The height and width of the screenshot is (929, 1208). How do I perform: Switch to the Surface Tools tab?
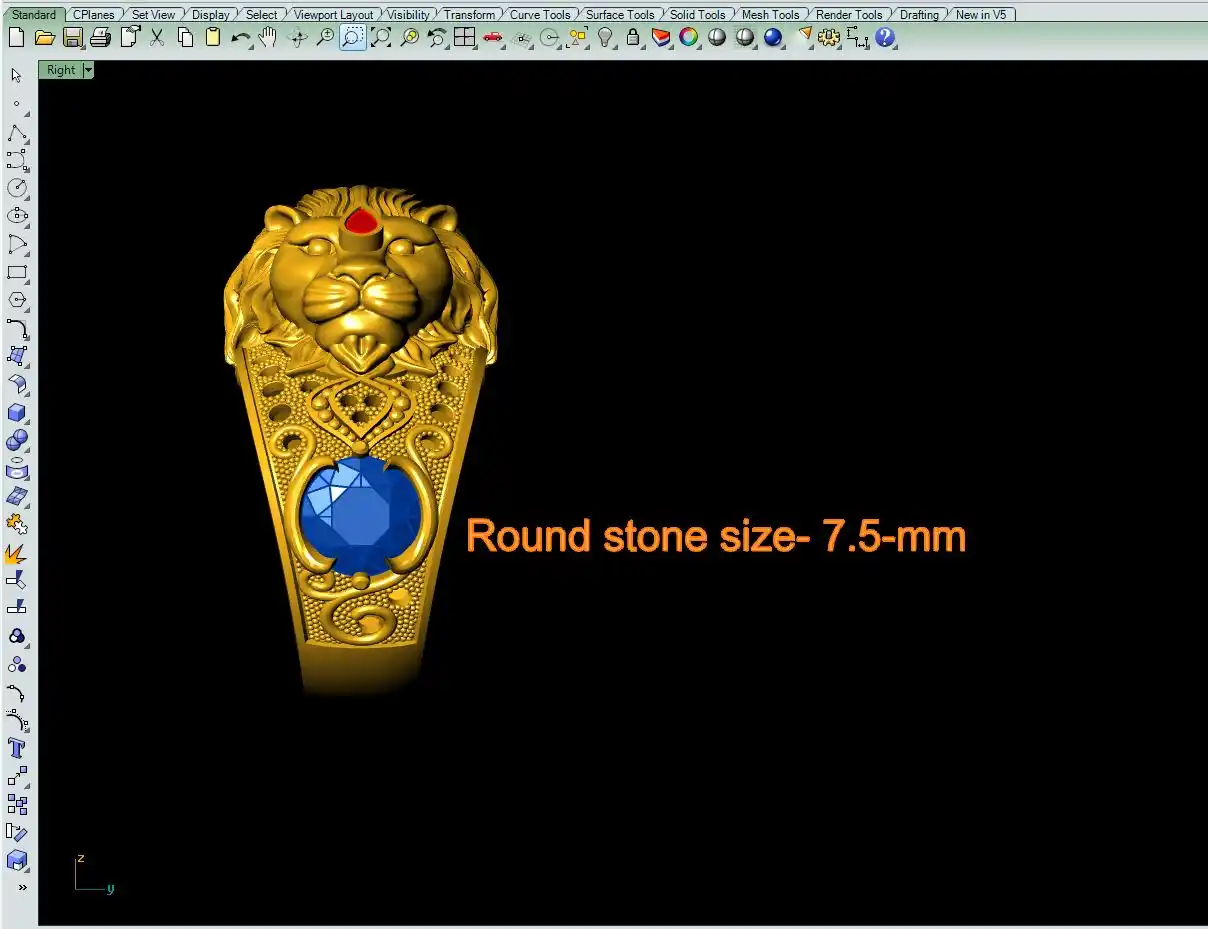pos(619,15)
